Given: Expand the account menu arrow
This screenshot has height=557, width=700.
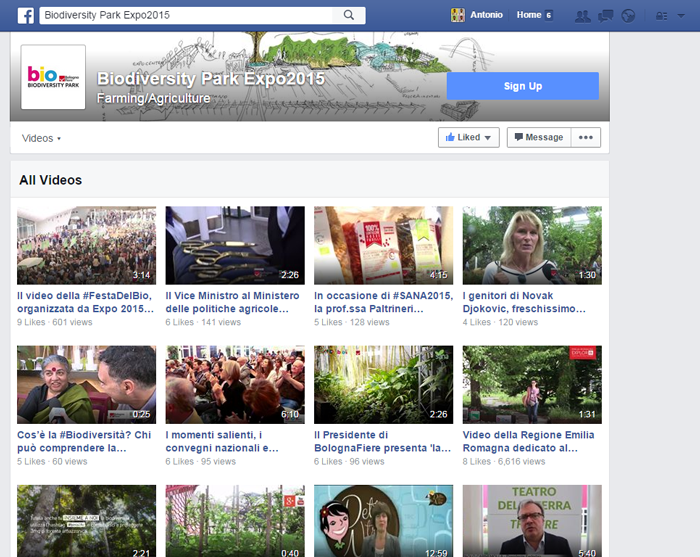Looking at the screenshot, I should point(681,16).
